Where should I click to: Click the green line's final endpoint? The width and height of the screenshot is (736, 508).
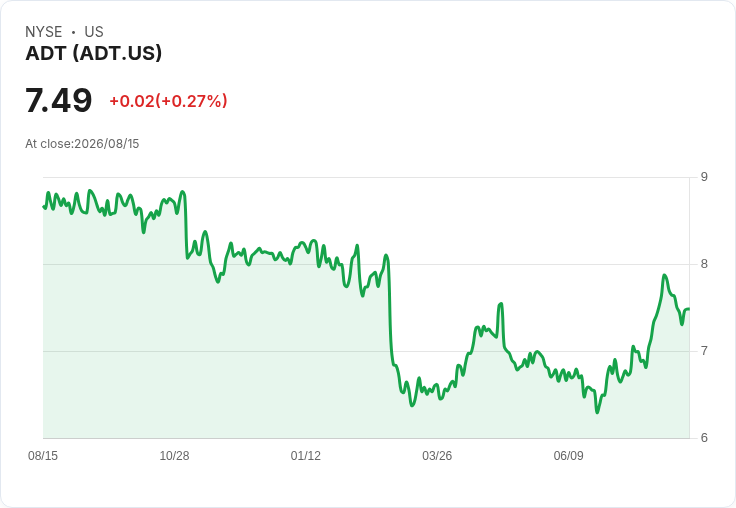click(x=689, y=308)
